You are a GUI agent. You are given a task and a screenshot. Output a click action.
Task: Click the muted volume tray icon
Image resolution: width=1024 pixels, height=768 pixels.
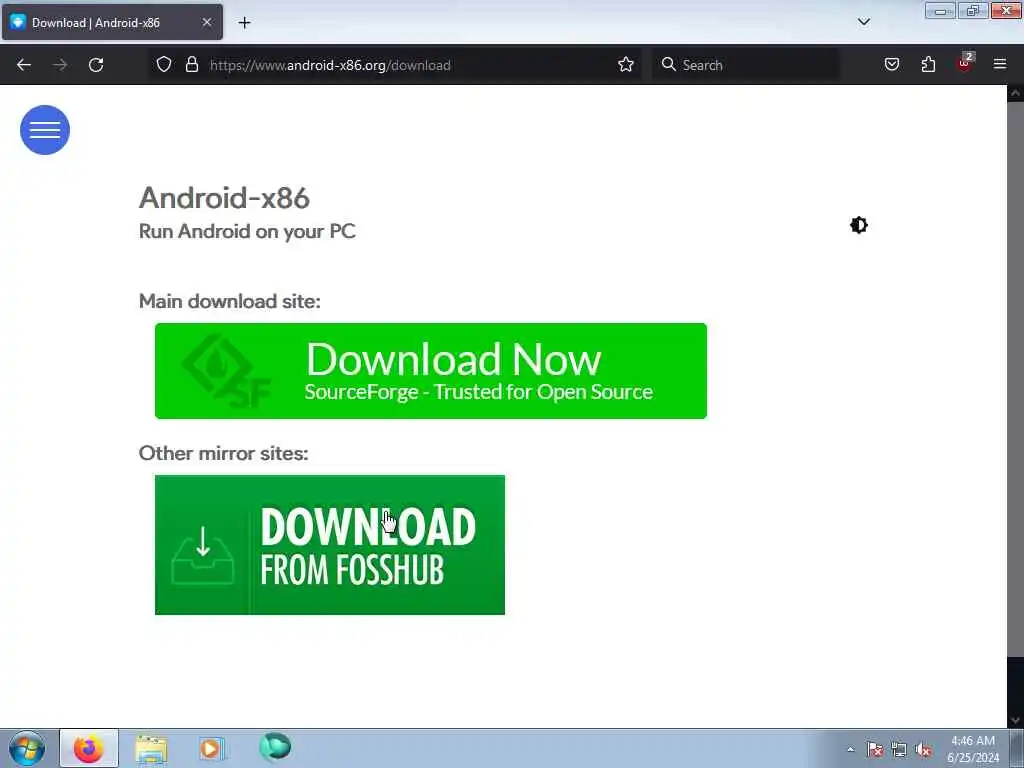tap(923, 750)
